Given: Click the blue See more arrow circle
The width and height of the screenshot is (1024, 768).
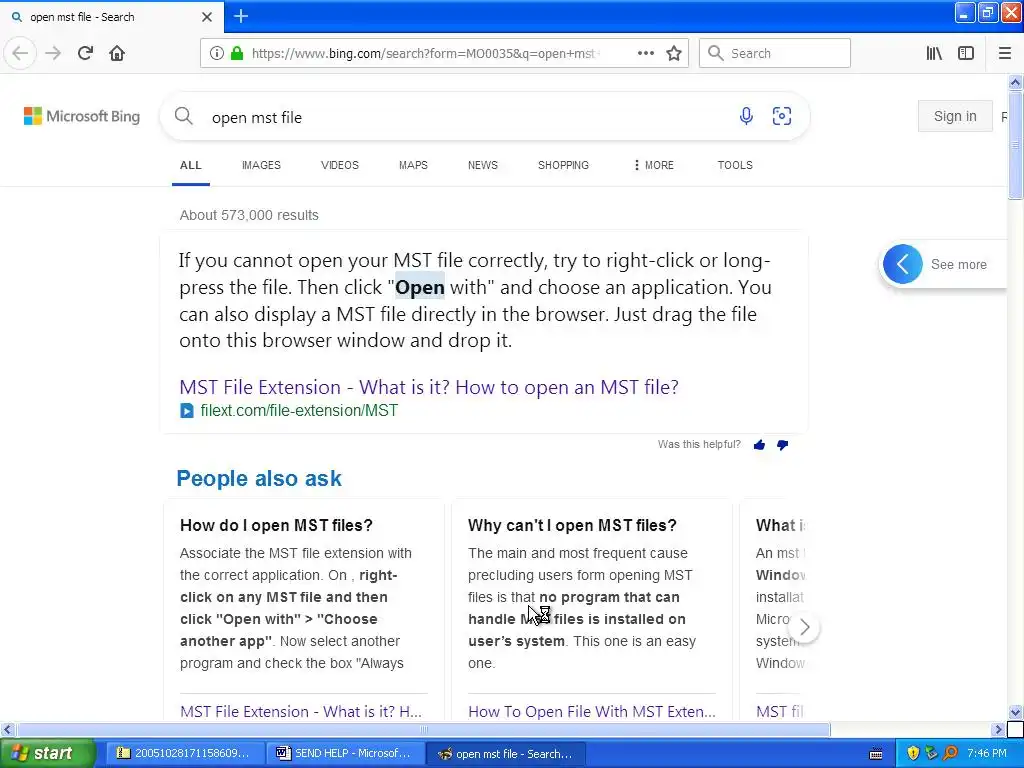Looking at the screenshot, I should (x=903, y=264).
